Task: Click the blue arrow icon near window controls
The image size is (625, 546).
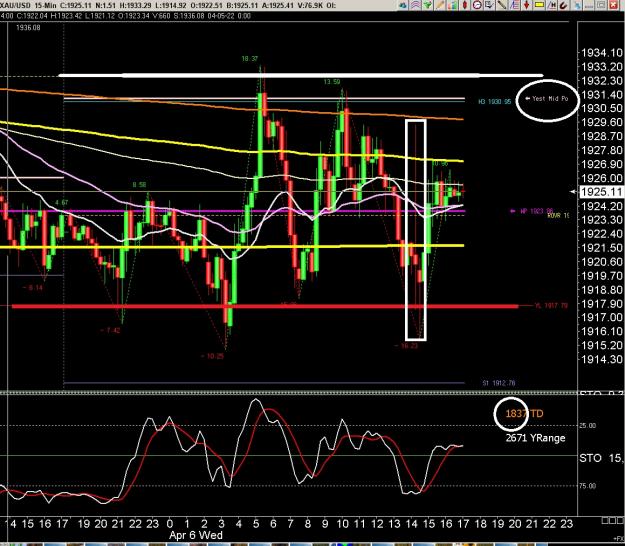Action: (x=577, y=5)
